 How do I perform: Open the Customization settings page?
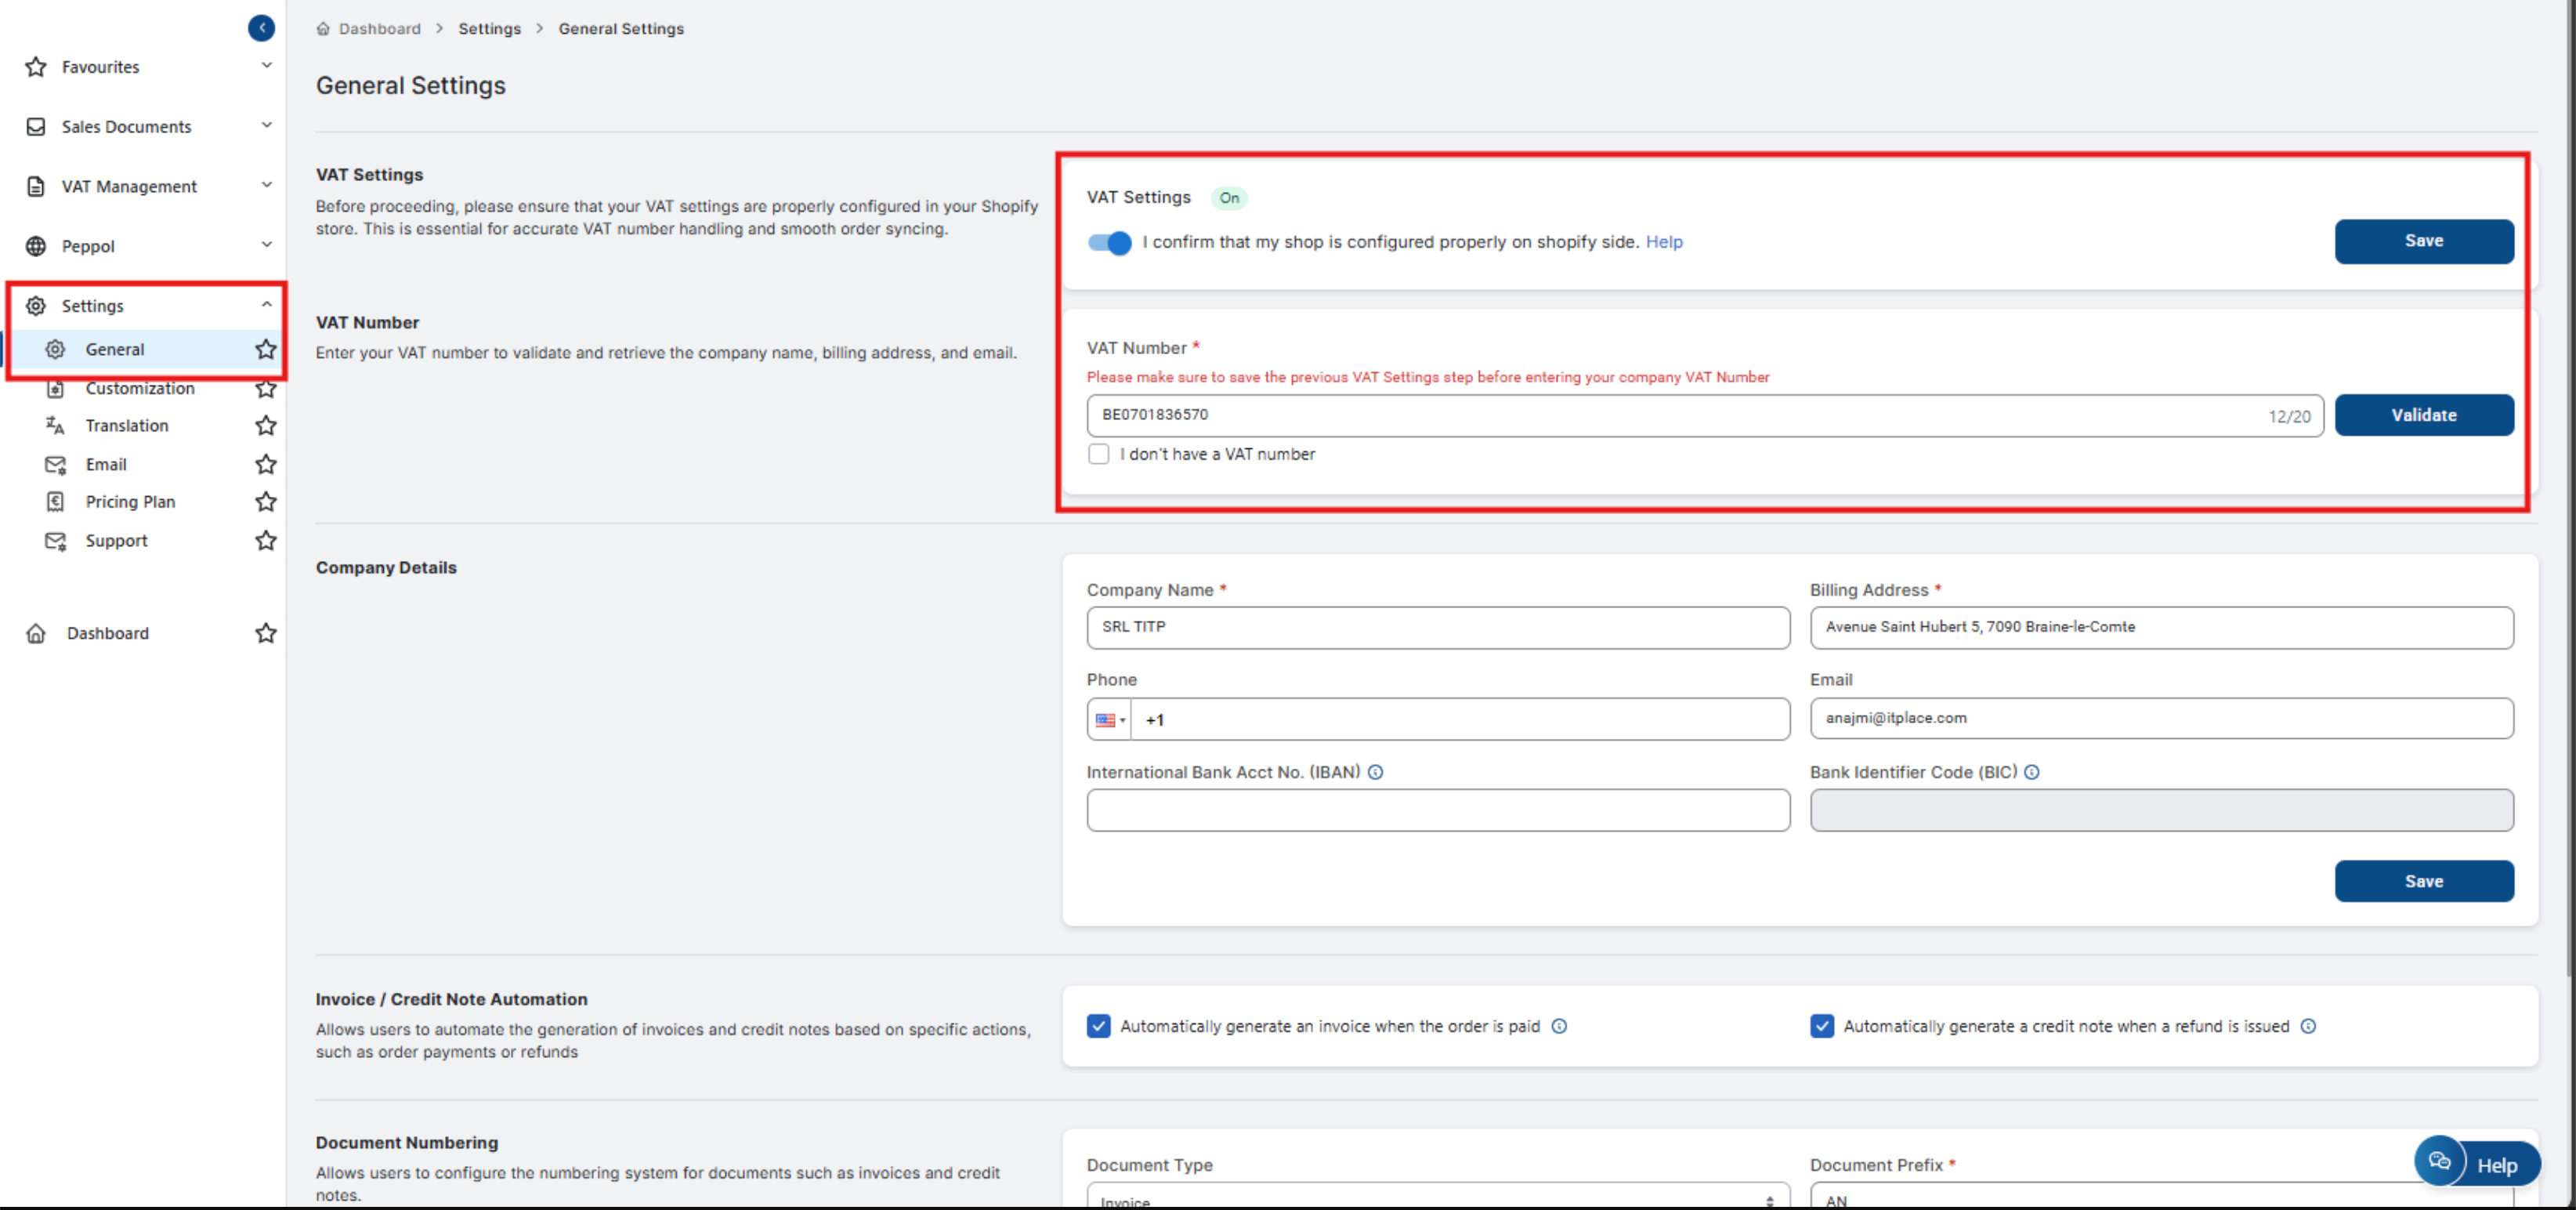140,388
